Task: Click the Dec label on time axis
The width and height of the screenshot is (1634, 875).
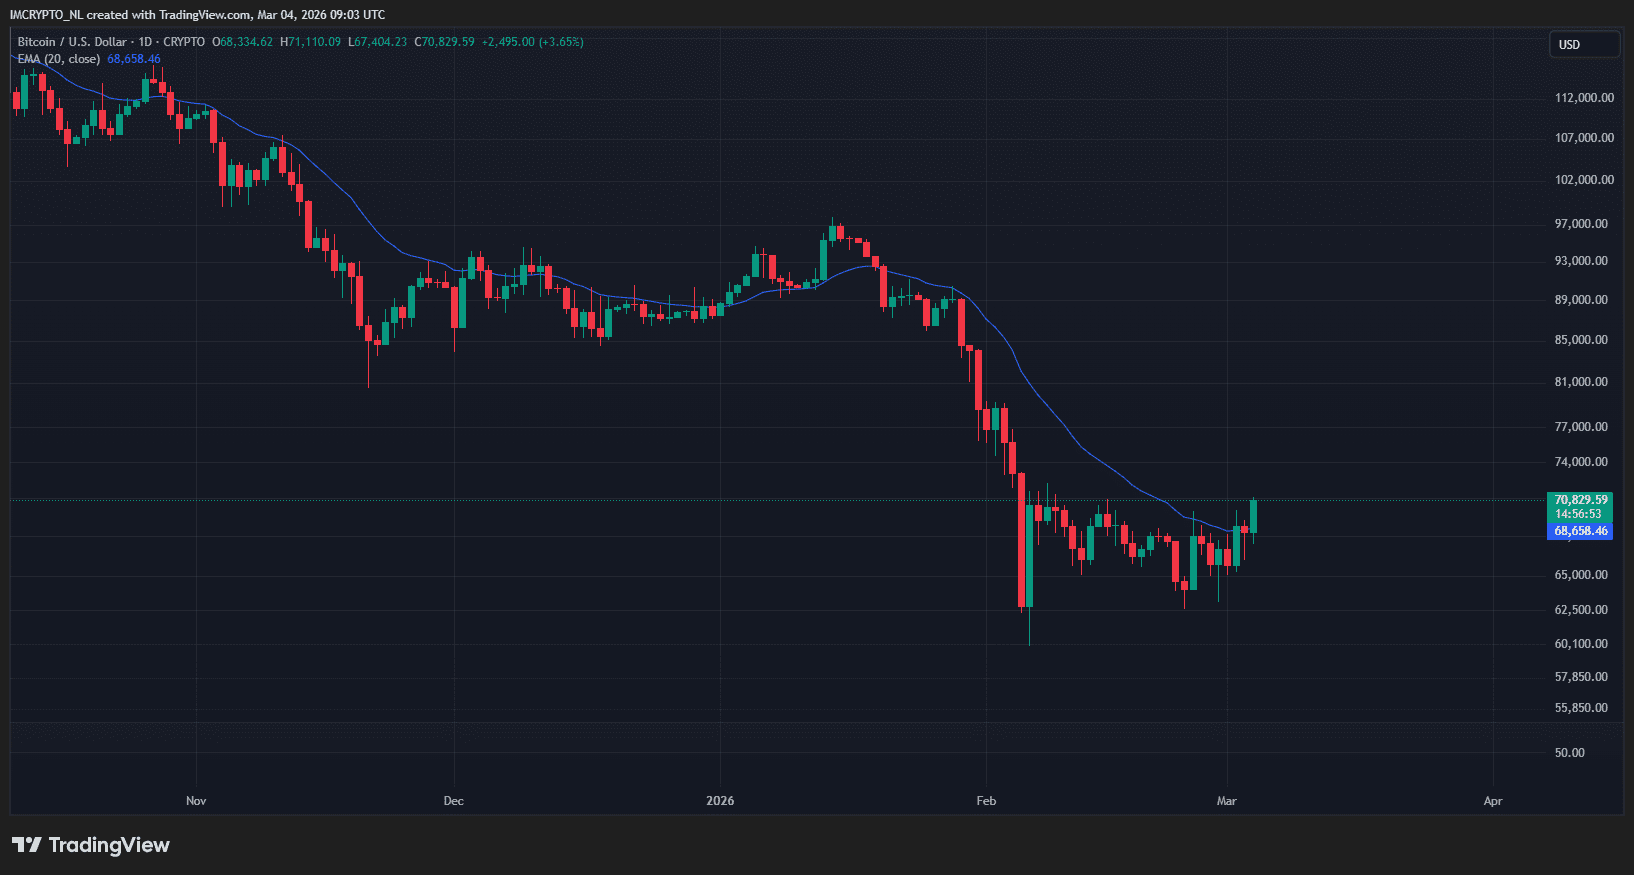Action: click(453, 801)
